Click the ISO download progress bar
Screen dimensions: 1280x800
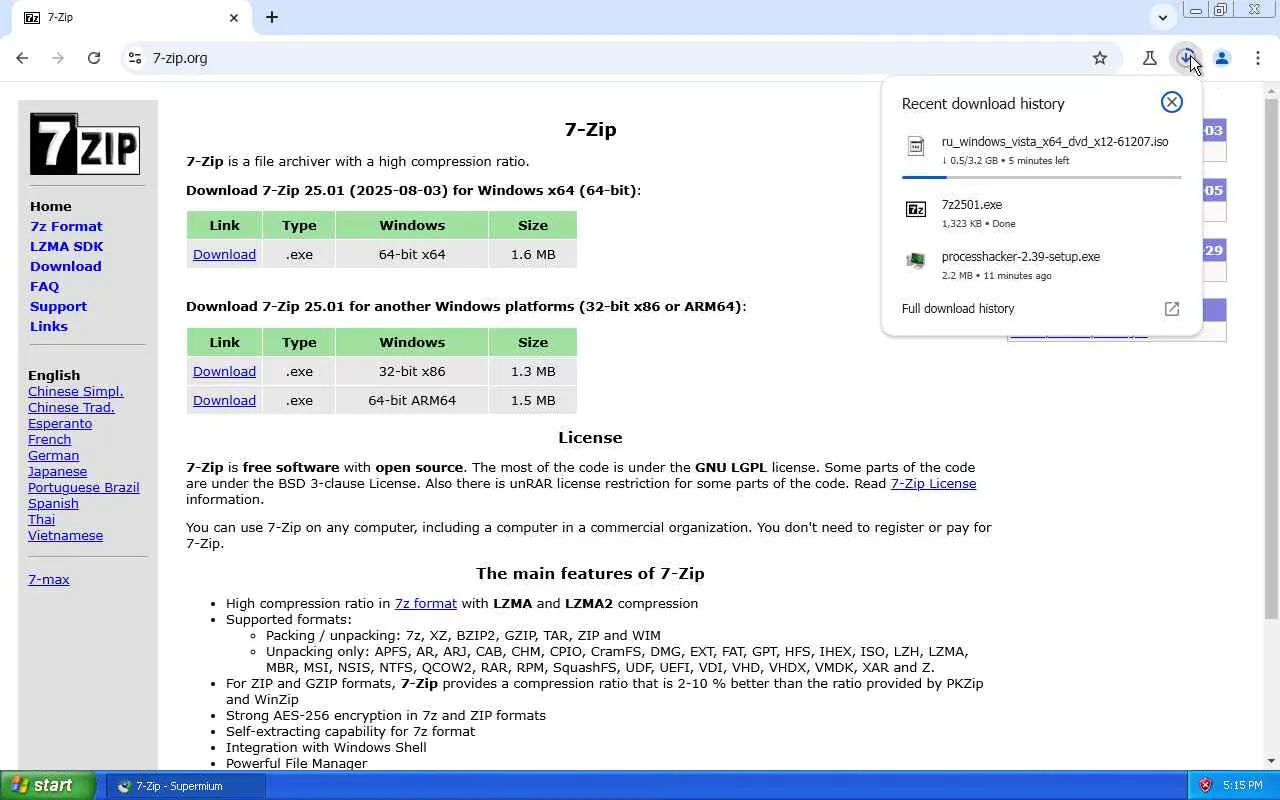pos(1042,177)
